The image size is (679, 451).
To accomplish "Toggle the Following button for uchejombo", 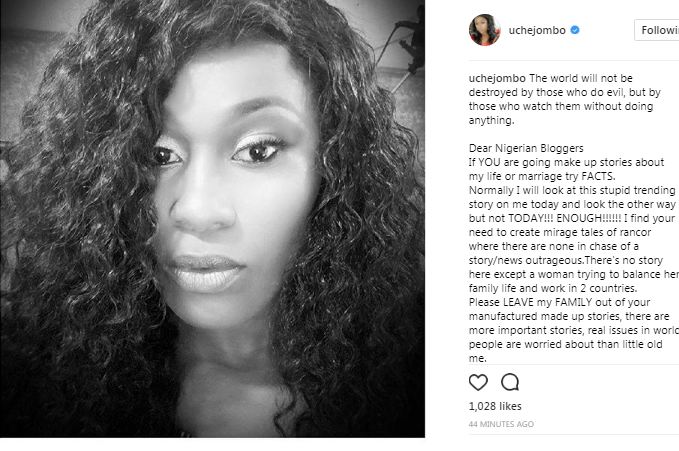I will (x=656, y=30).
